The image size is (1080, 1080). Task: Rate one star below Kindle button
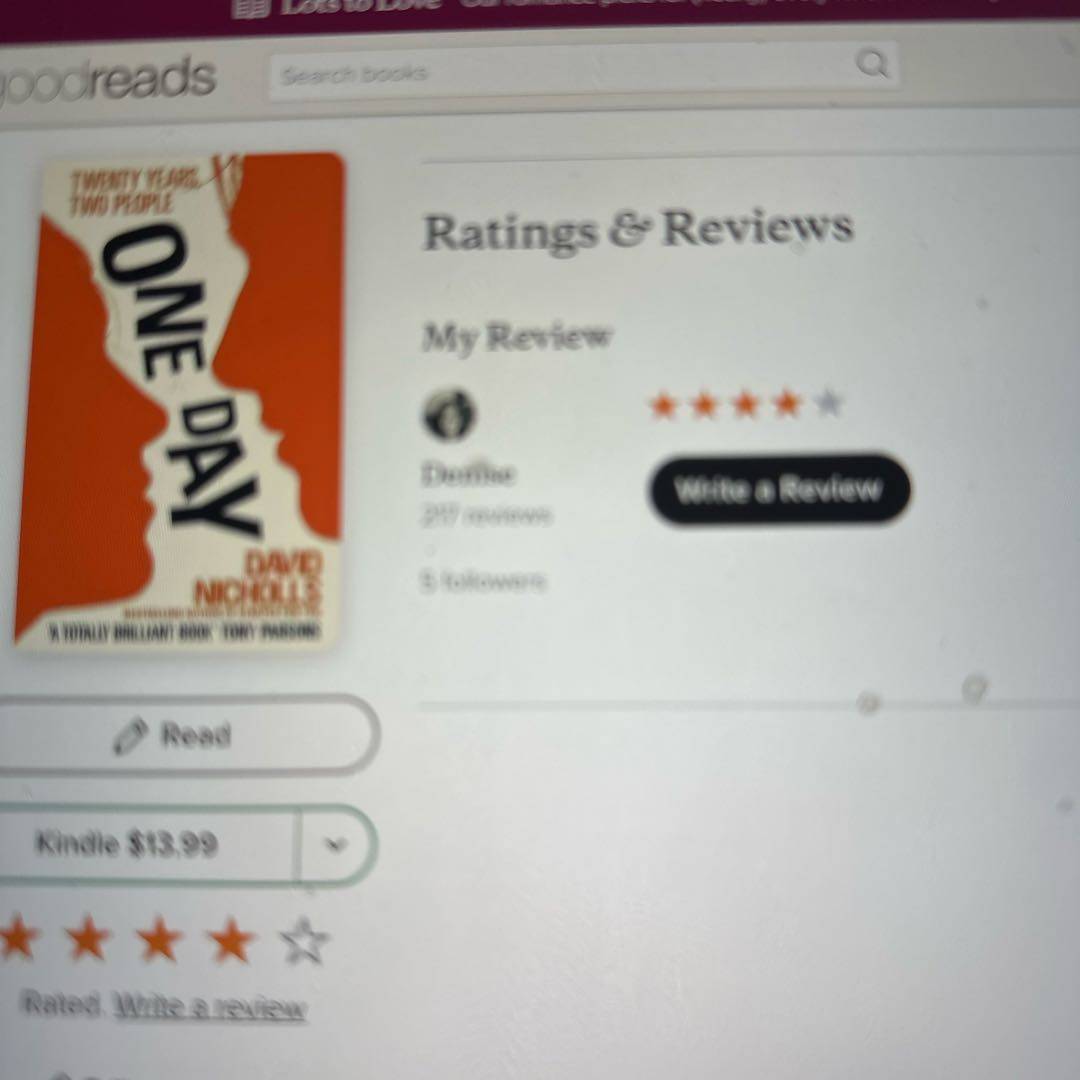tap(17, 938)
